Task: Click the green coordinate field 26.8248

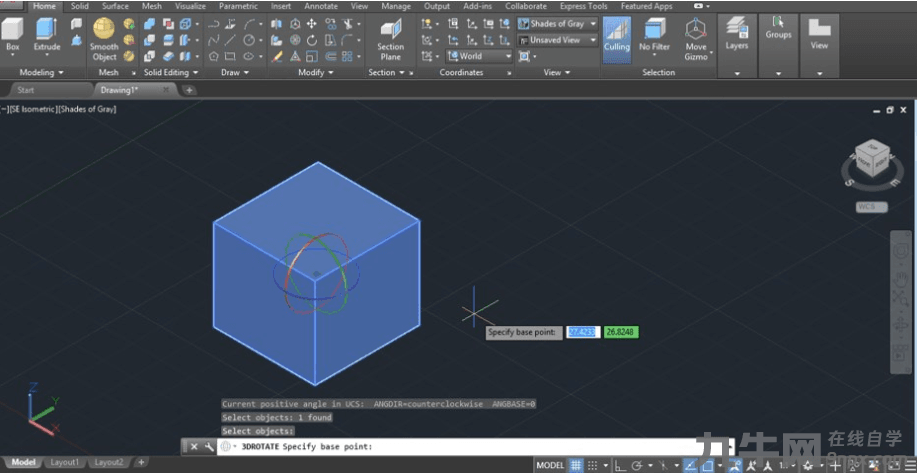Action: pyautogui.click(x=622, y=332)
